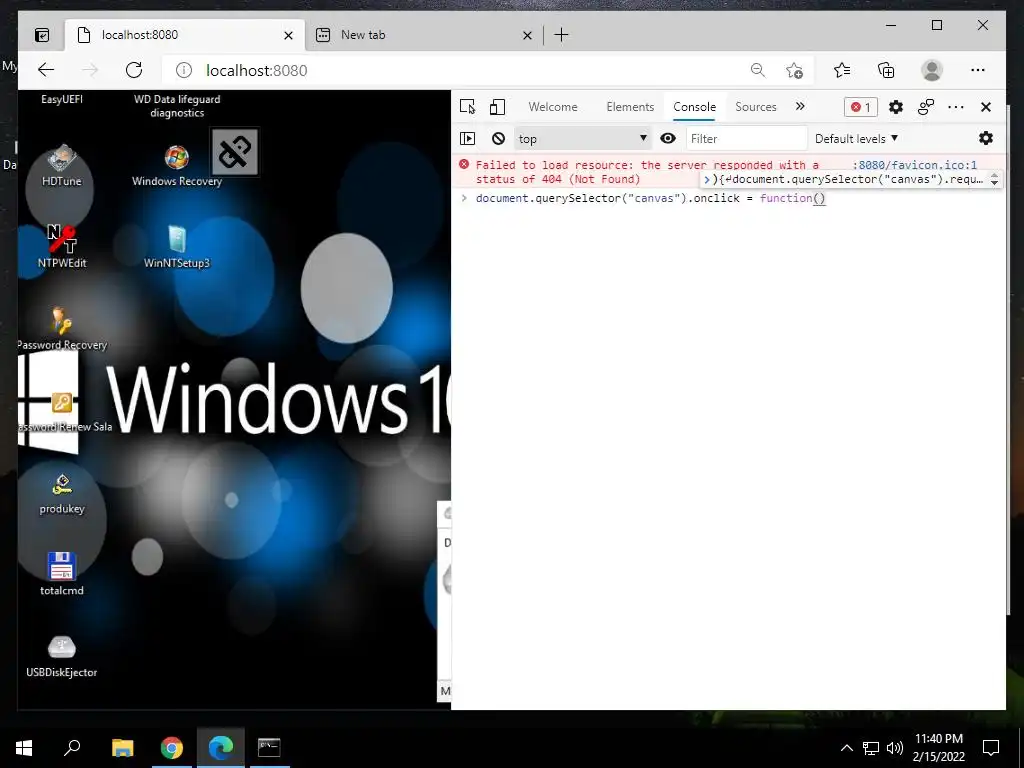Close the localhost:8080 tab
The height and width of the screenshot is (768, 1024).
pyautogui.click(x=288, y=35)
